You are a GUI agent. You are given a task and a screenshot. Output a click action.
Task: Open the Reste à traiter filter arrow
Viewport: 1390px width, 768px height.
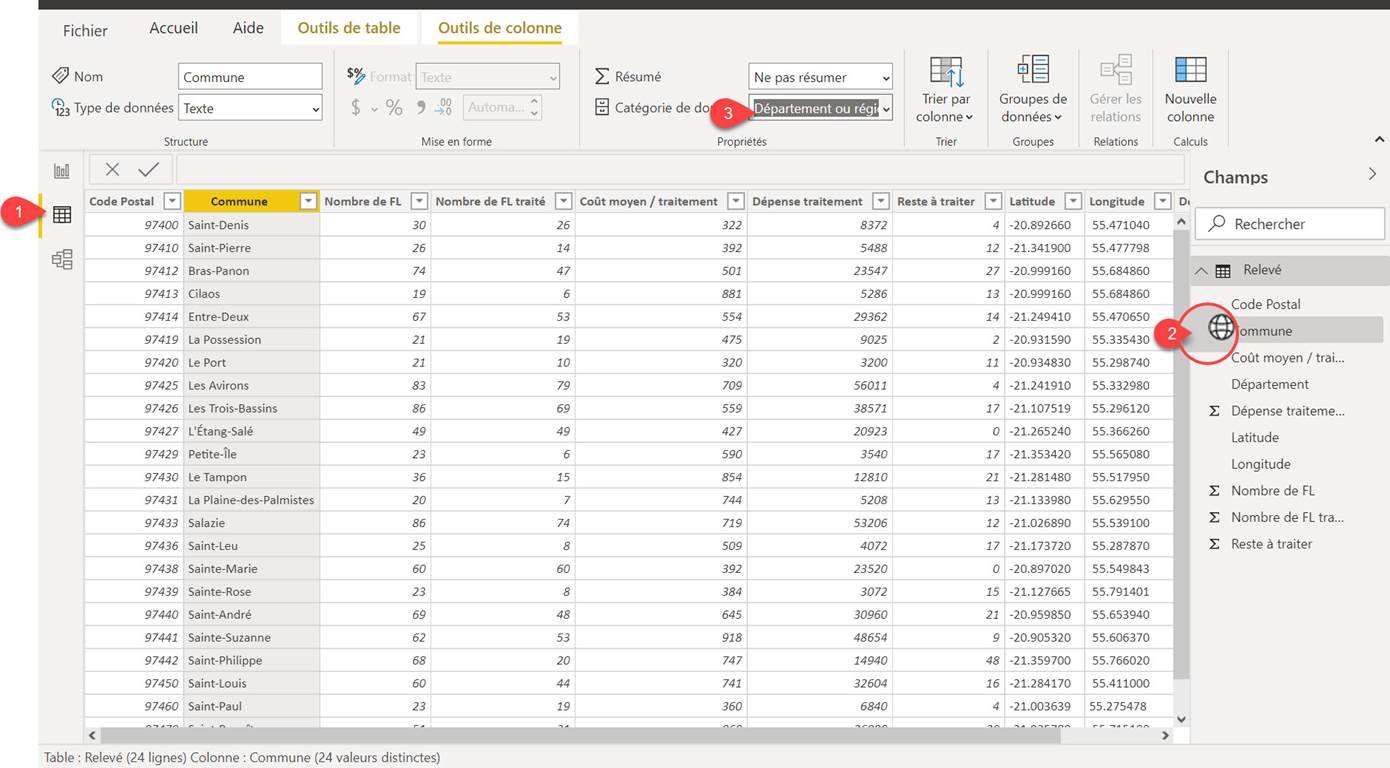[x=993, y=201]
